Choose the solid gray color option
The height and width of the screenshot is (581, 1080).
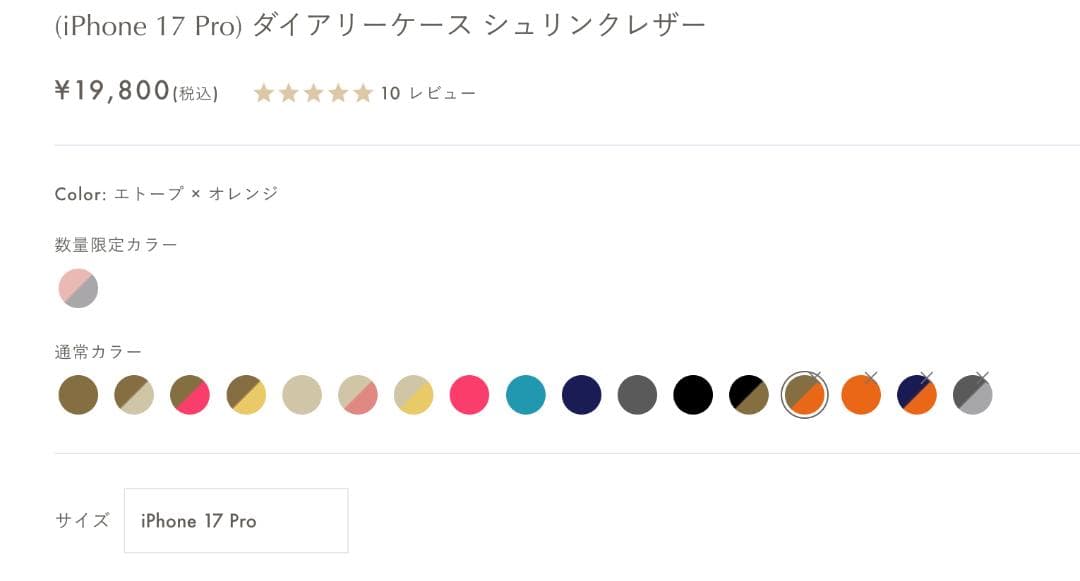tap(638, 395)
